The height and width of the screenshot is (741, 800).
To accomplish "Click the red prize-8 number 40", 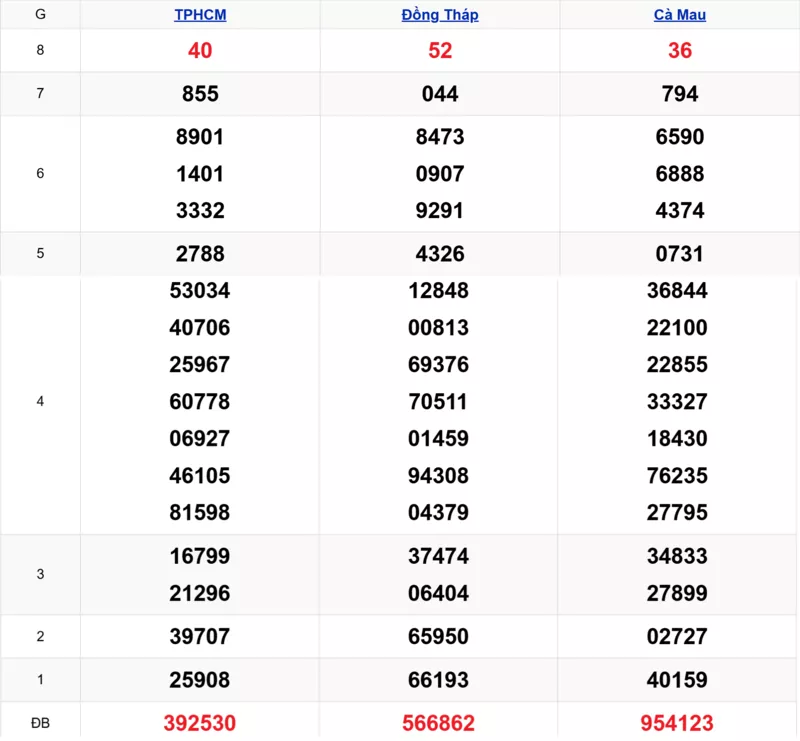I will pos(200,51).
